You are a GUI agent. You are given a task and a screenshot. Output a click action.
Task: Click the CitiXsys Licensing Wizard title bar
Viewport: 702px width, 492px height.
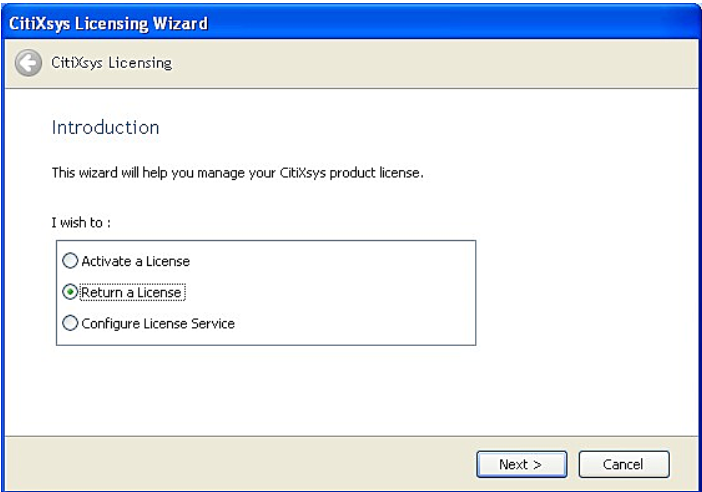(351, 22)
